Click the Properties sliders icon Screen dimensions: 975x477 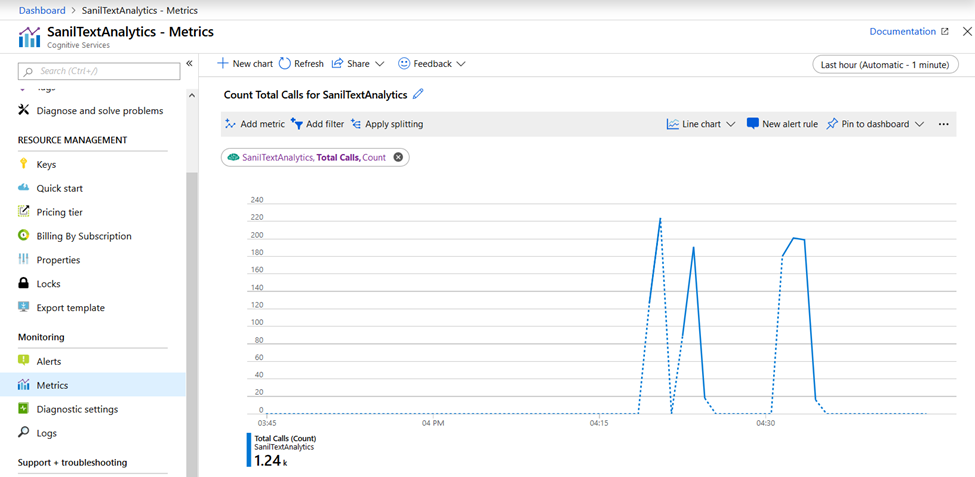(x=24, y=259)
